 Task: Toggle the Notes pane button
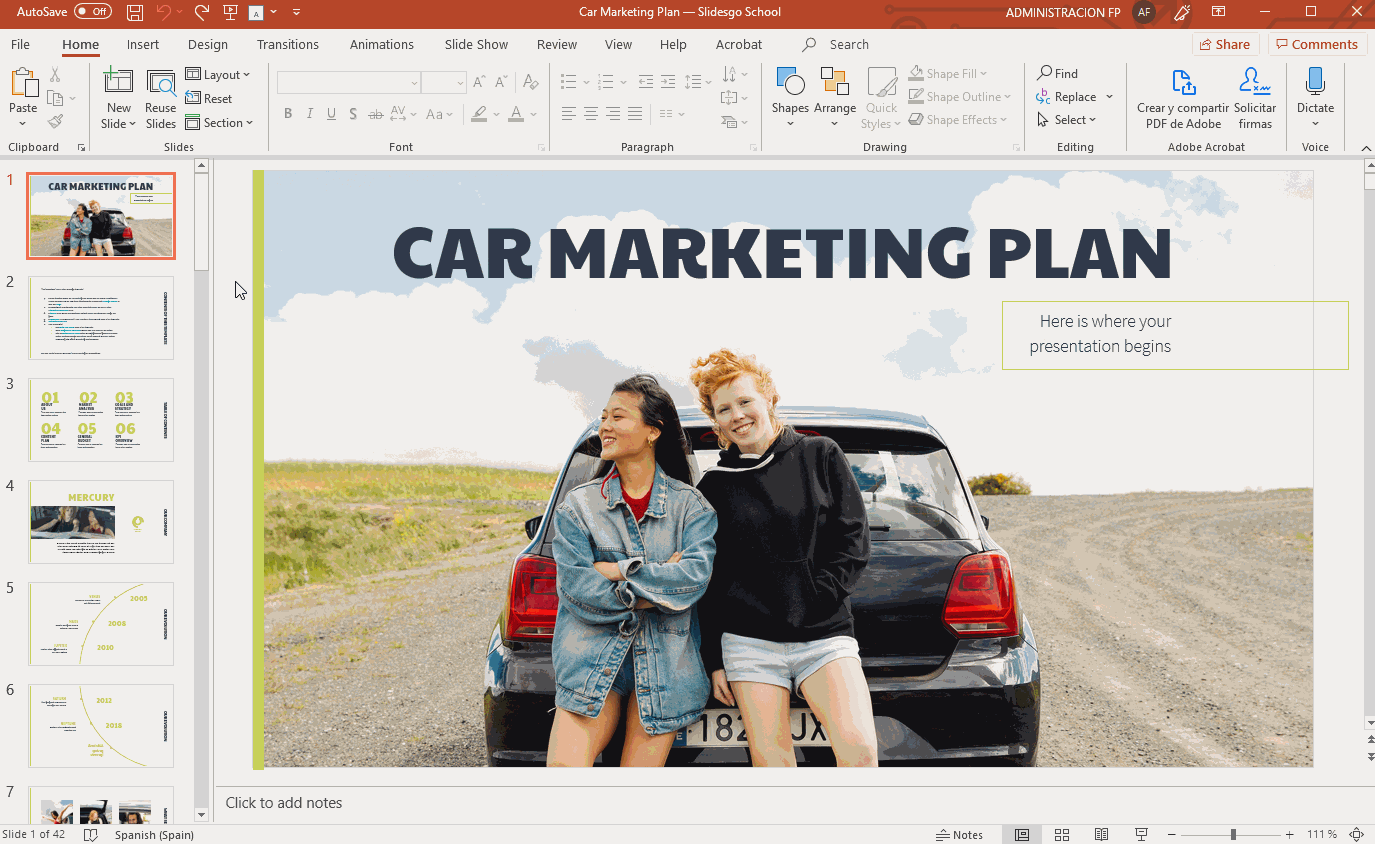[959, 834]
